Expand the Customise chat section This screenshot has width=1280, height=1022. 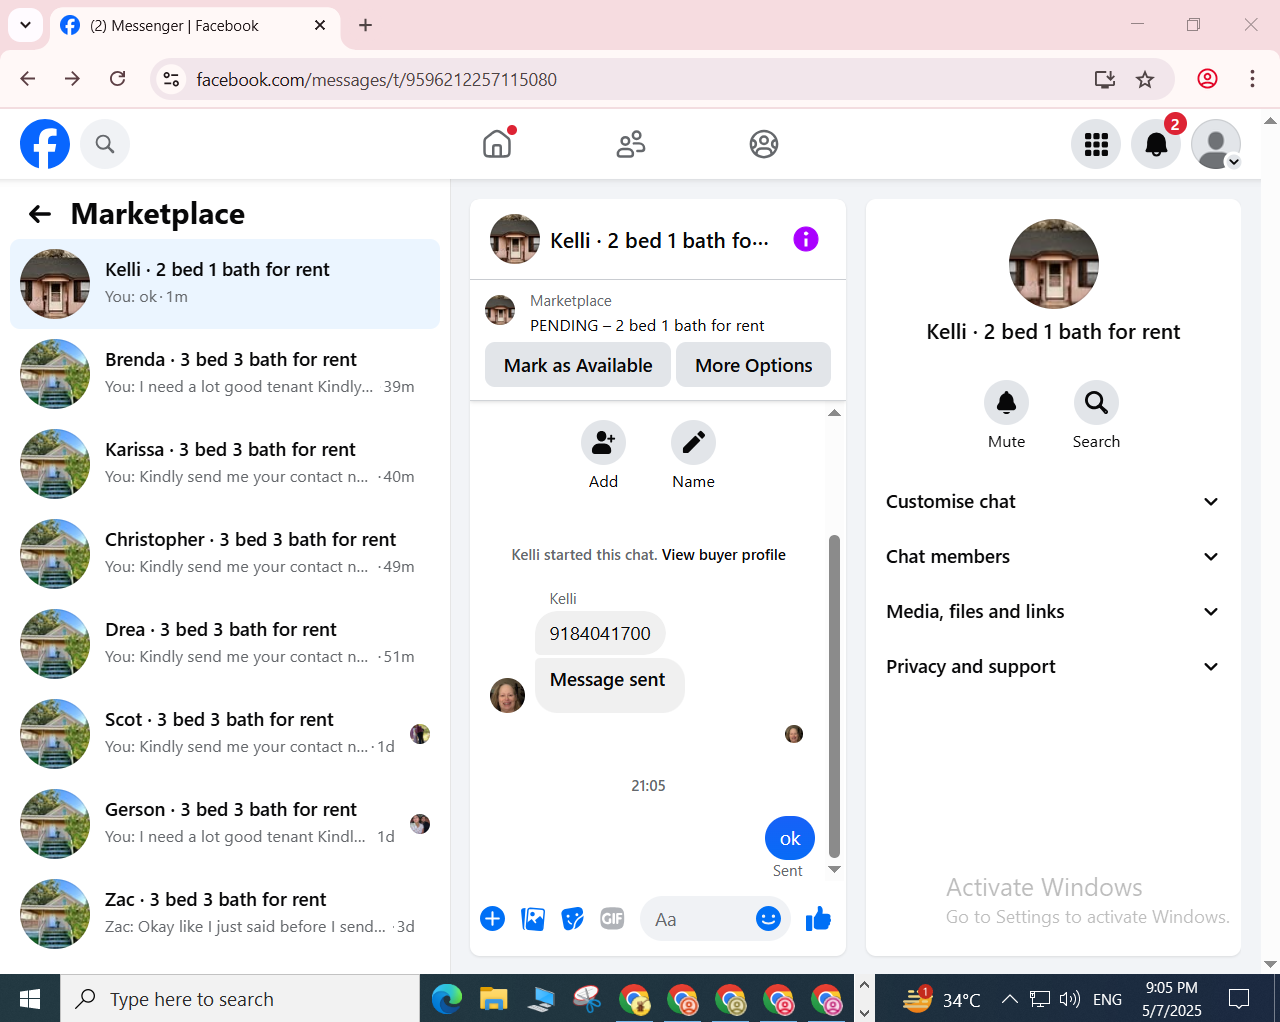tap(1053, 502)
